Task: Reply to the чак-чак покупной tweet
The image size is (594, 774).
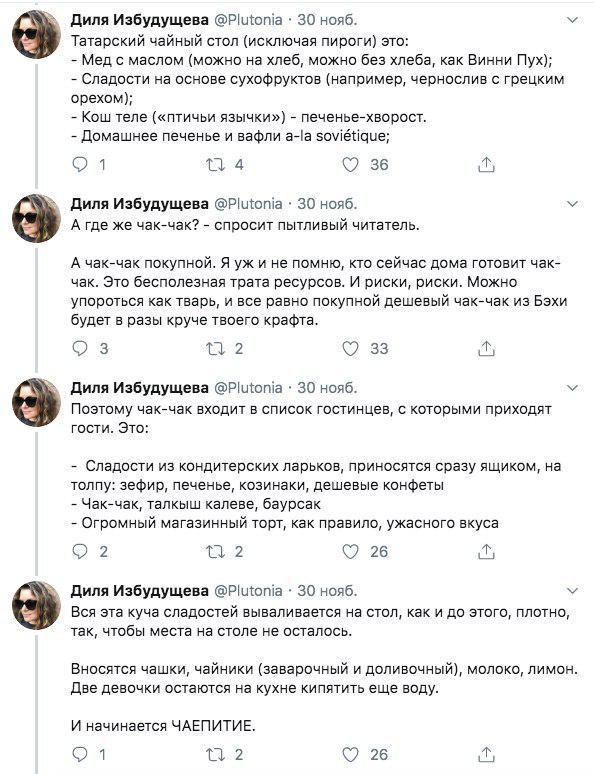Action: (x=80, y=348)
